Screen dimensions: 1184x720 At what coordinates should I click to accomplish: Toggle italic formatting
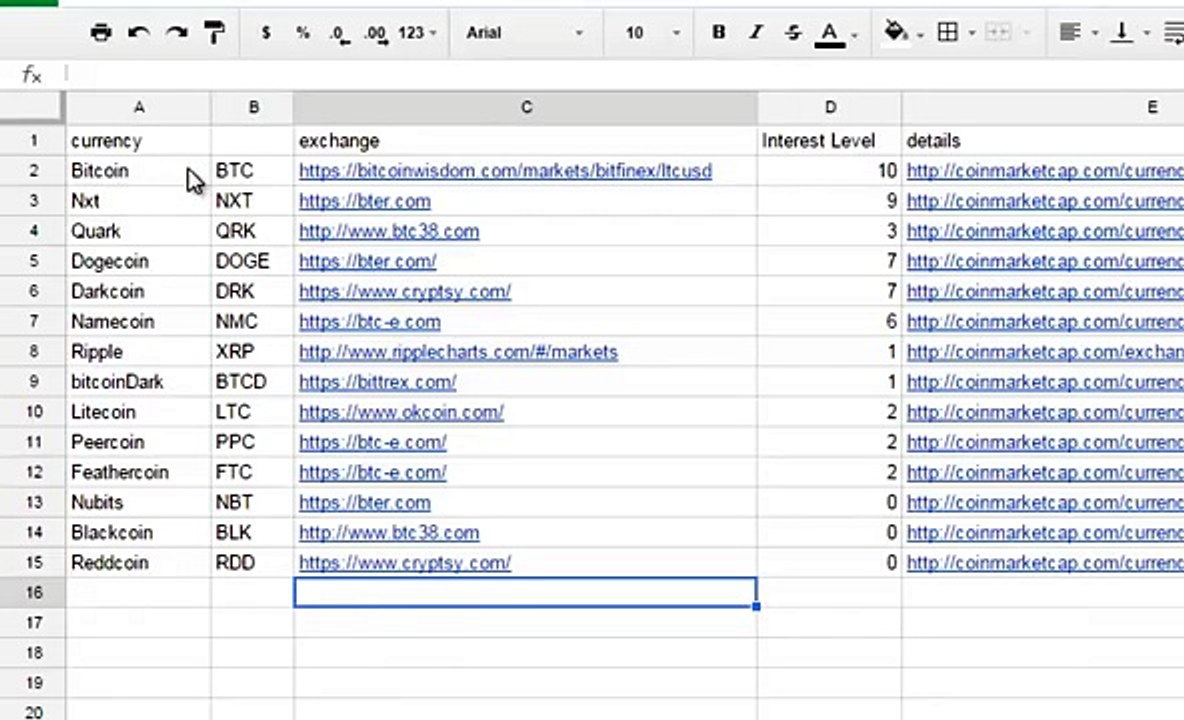[756, 33]
